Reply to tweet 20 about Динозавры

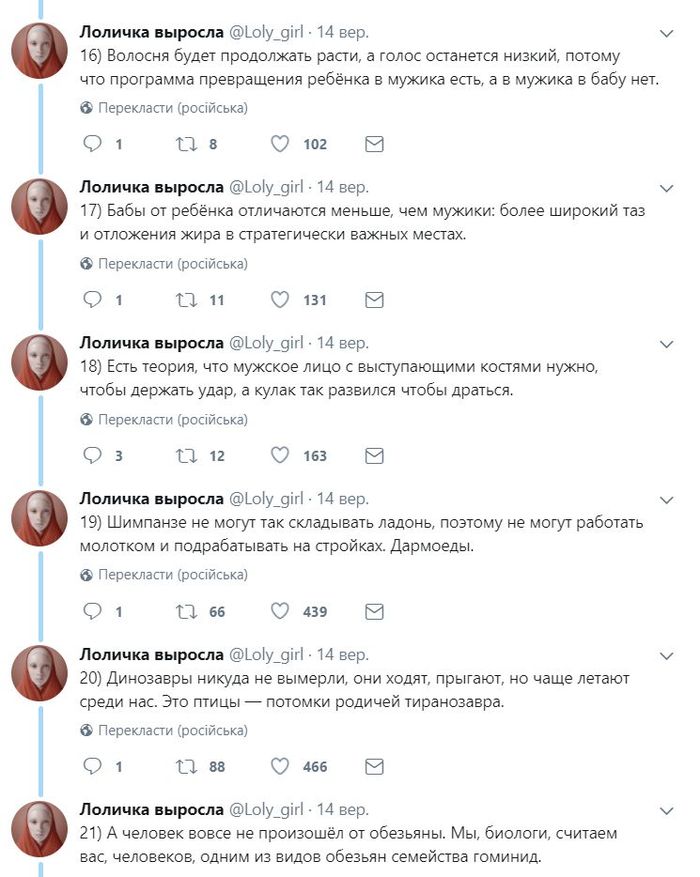(92, 767)
